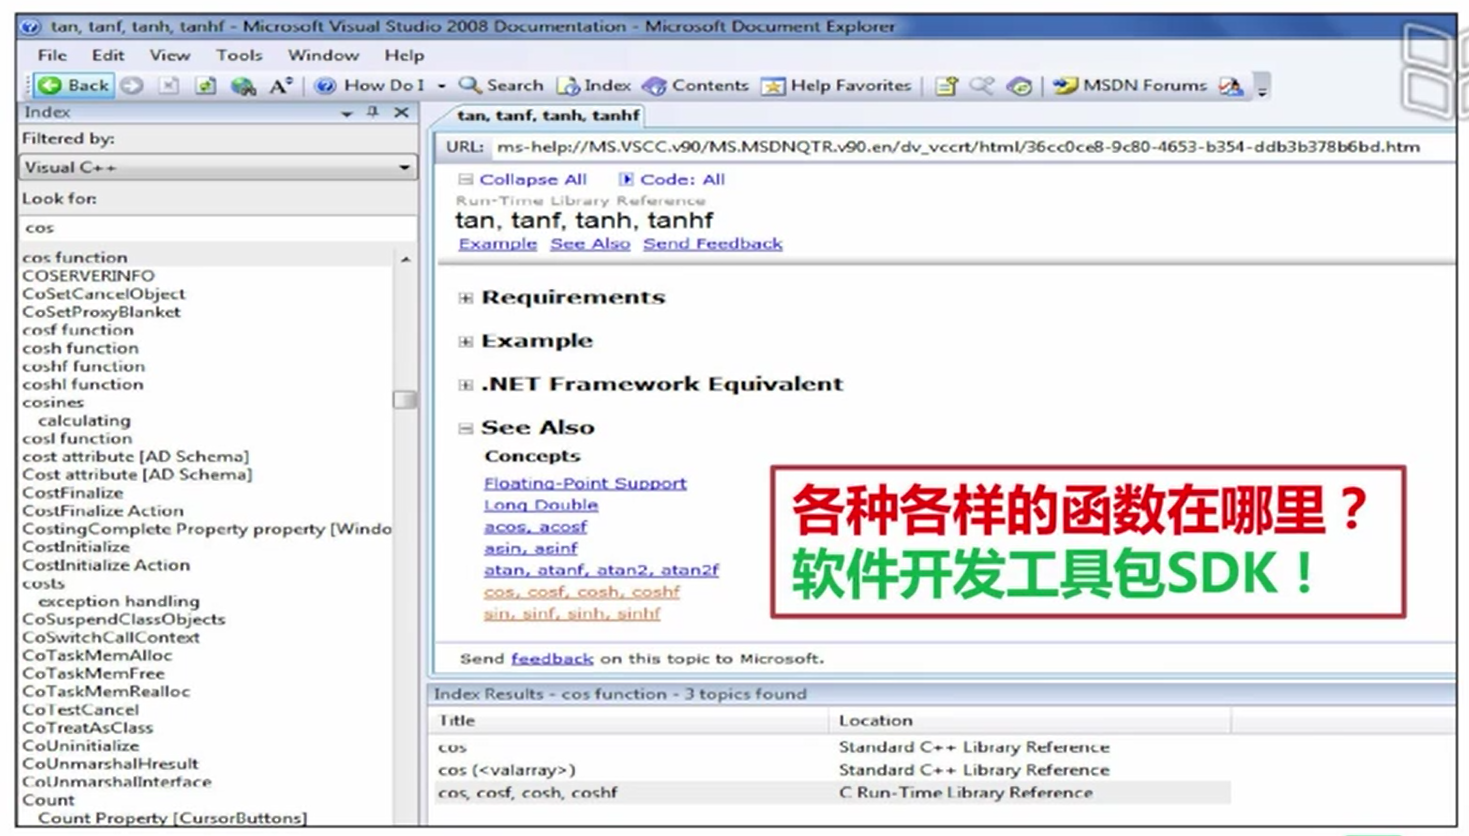The image size is (1469, 836).
Task: Click the Refresh page toolbar icon
Action: click(x=206, y=86)
